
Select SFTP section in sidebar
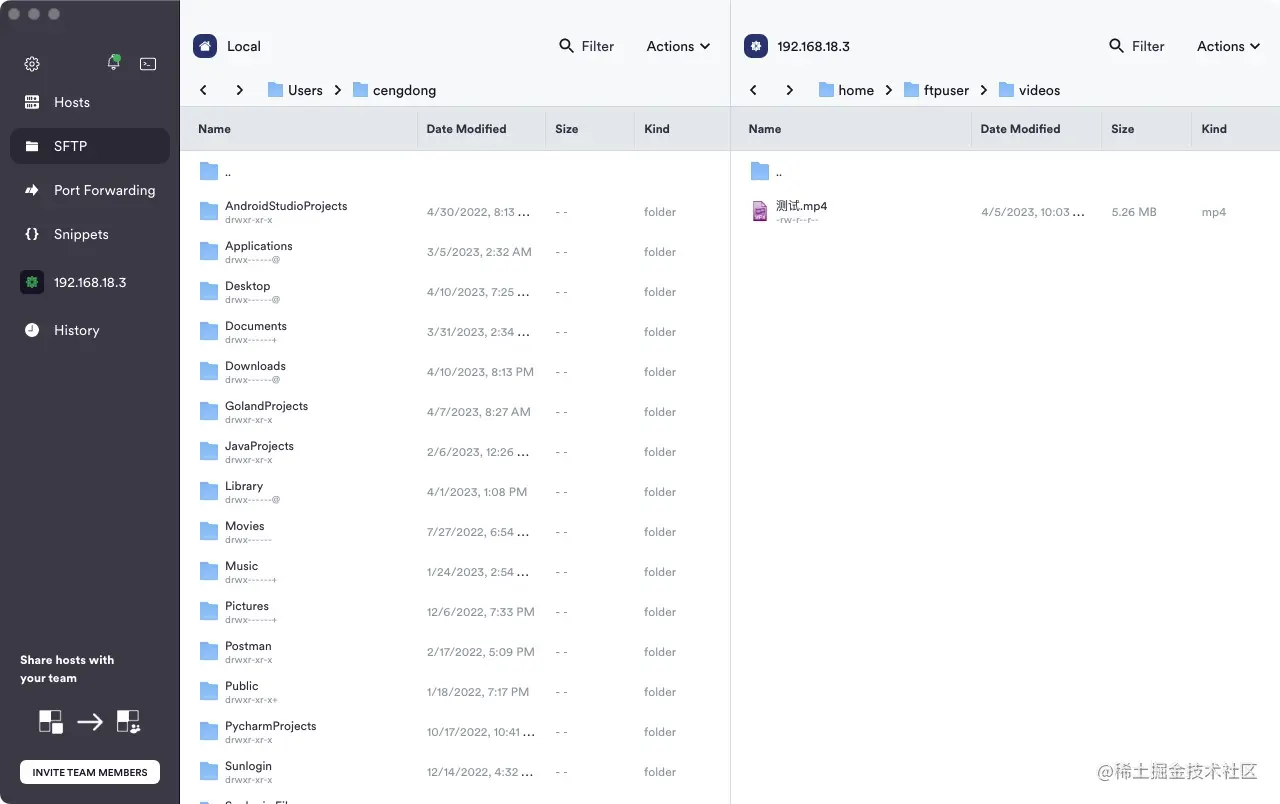tap(90, 146)
